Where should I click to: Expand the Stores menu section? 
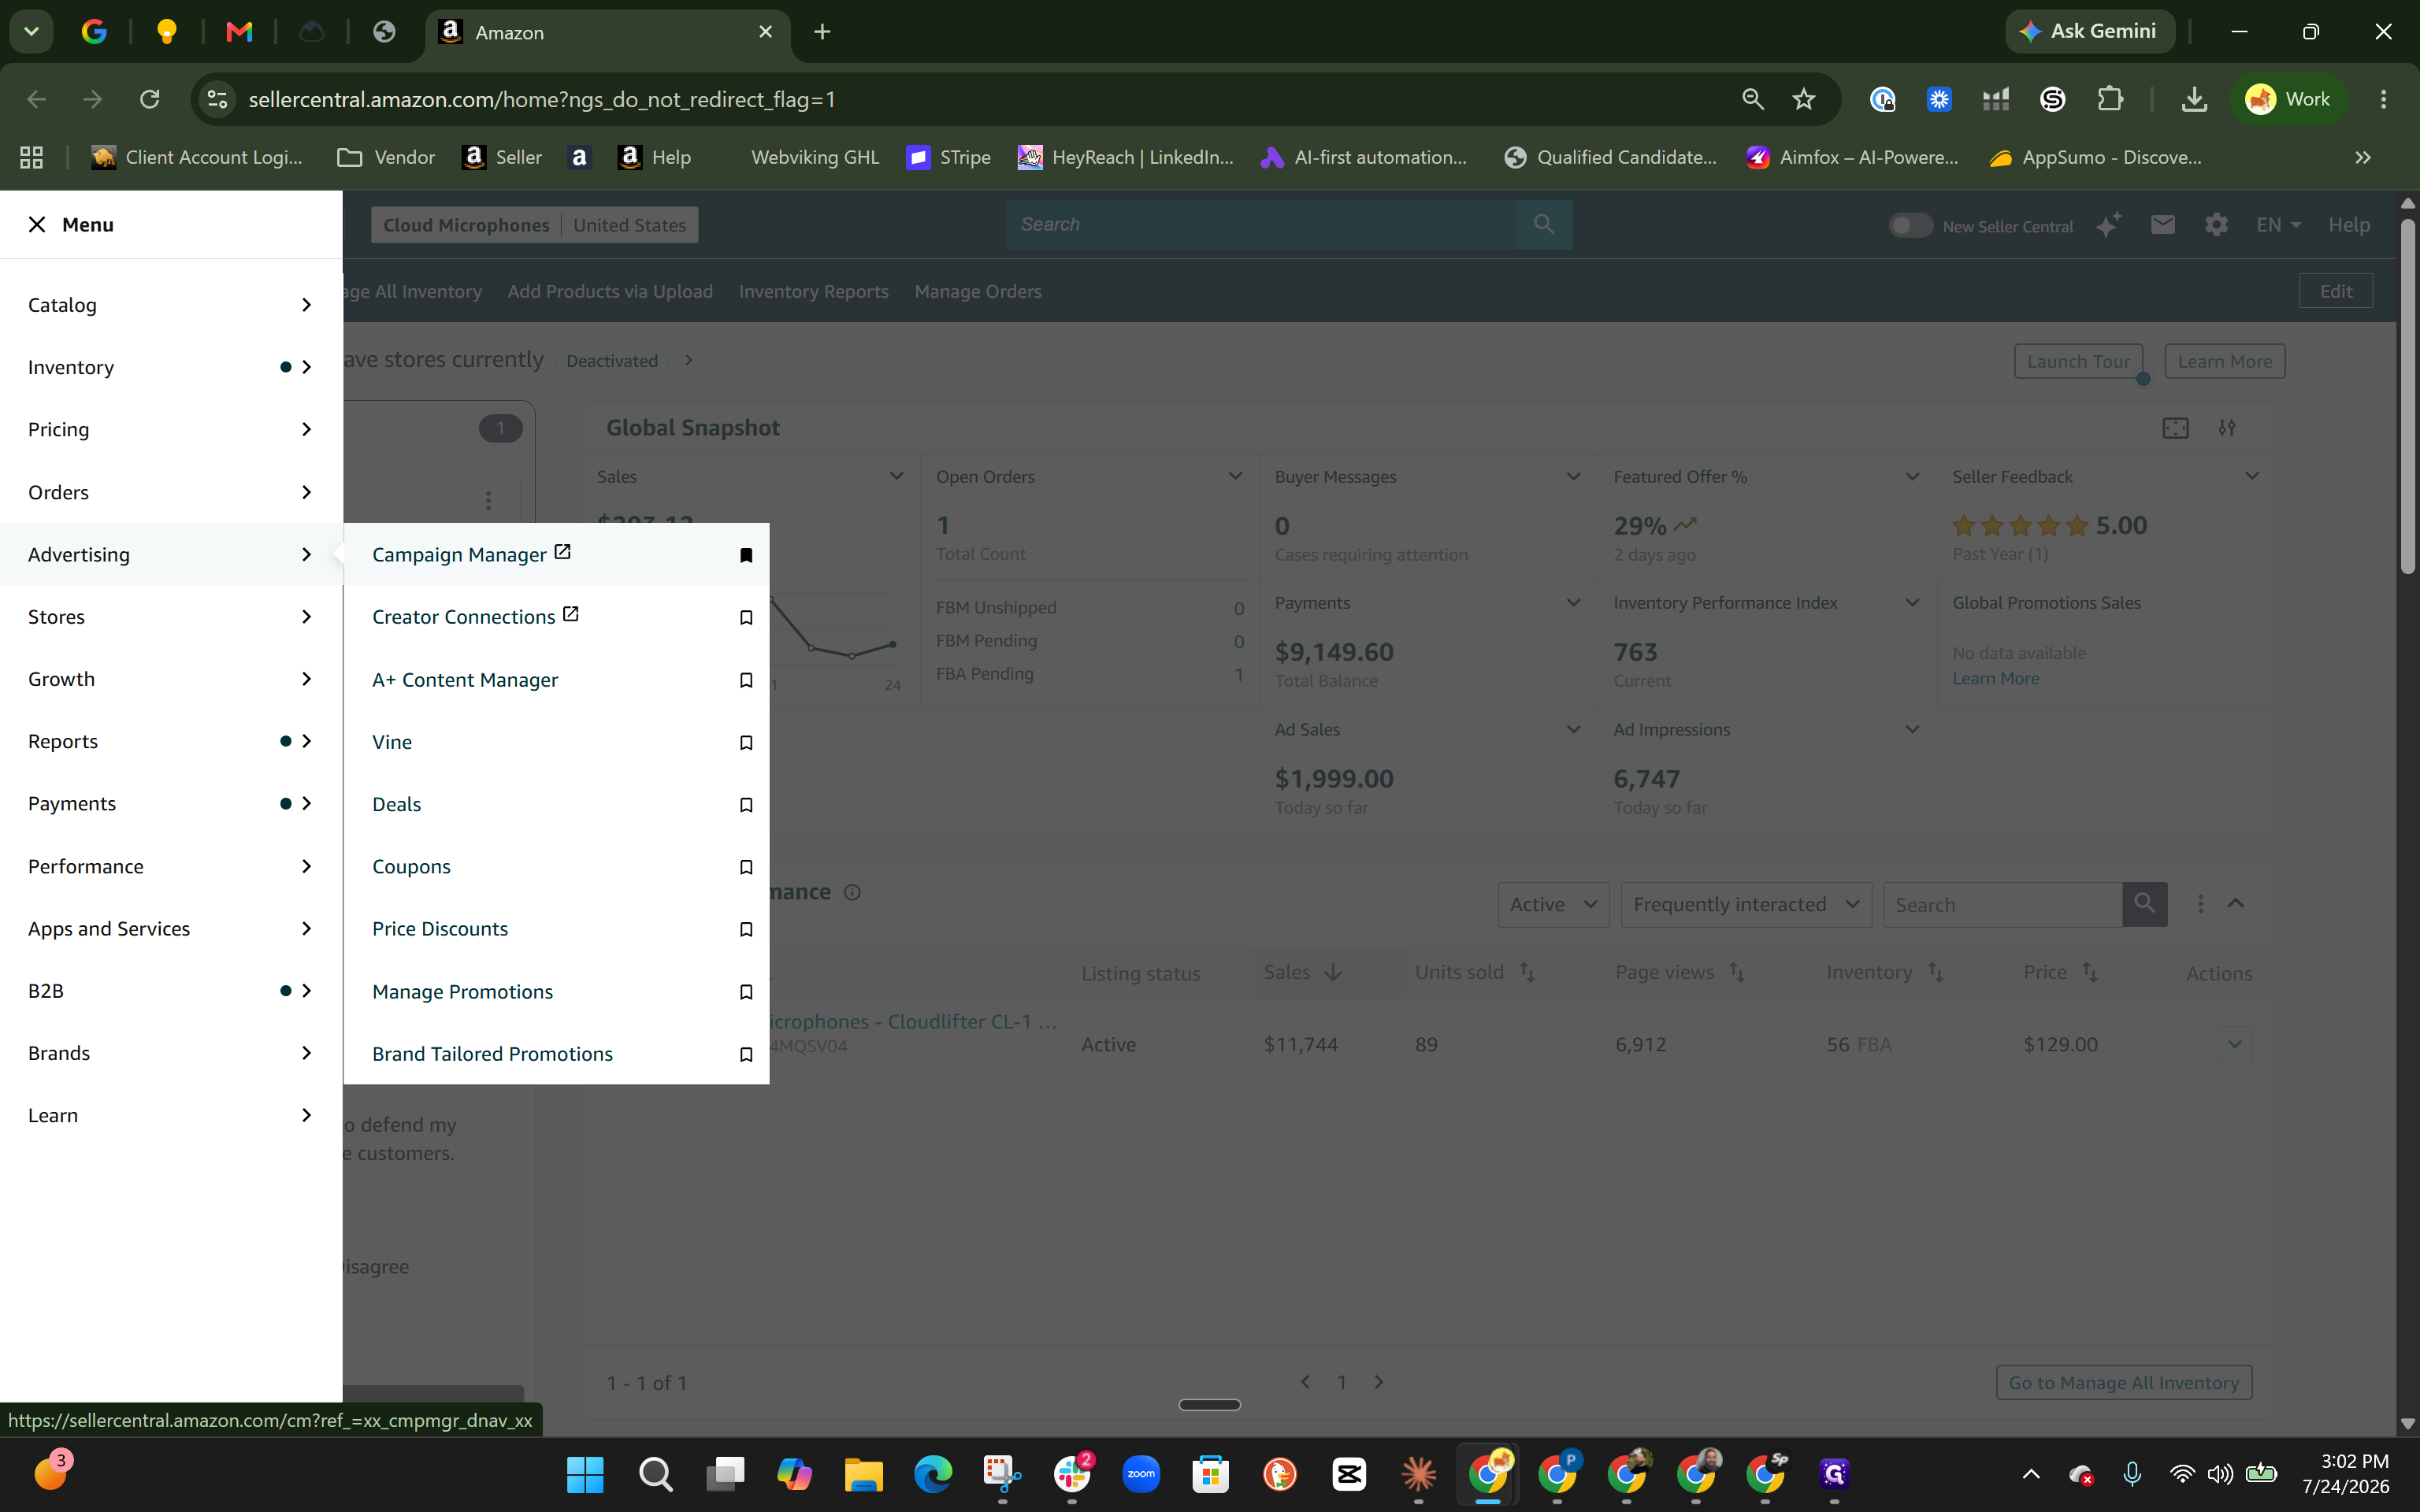(171, 617)
